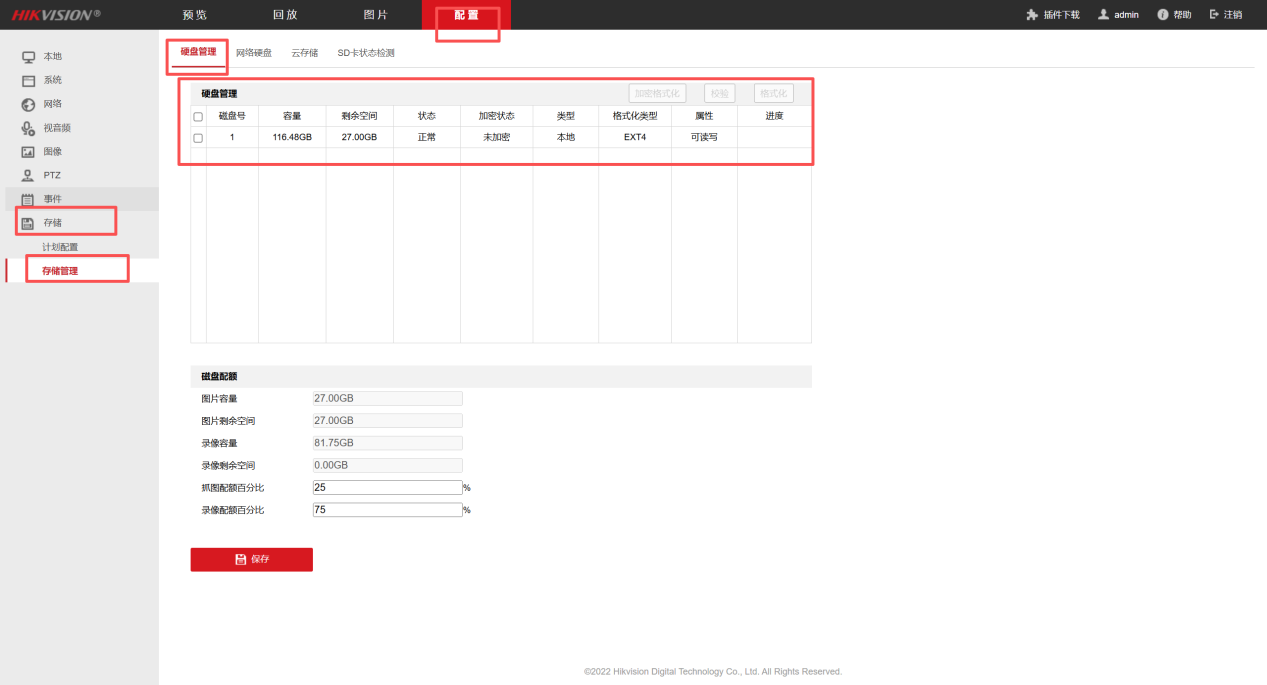Click the 抓图配额百分比 input field
This screenshot has height=685, width=1267.
click(387, 488)
